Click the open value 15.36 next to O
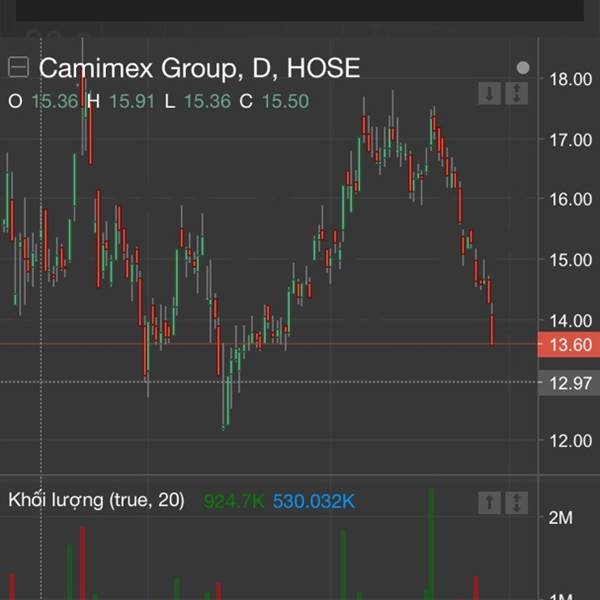Screen dimensions: 600x600 (x=55, y=101)
